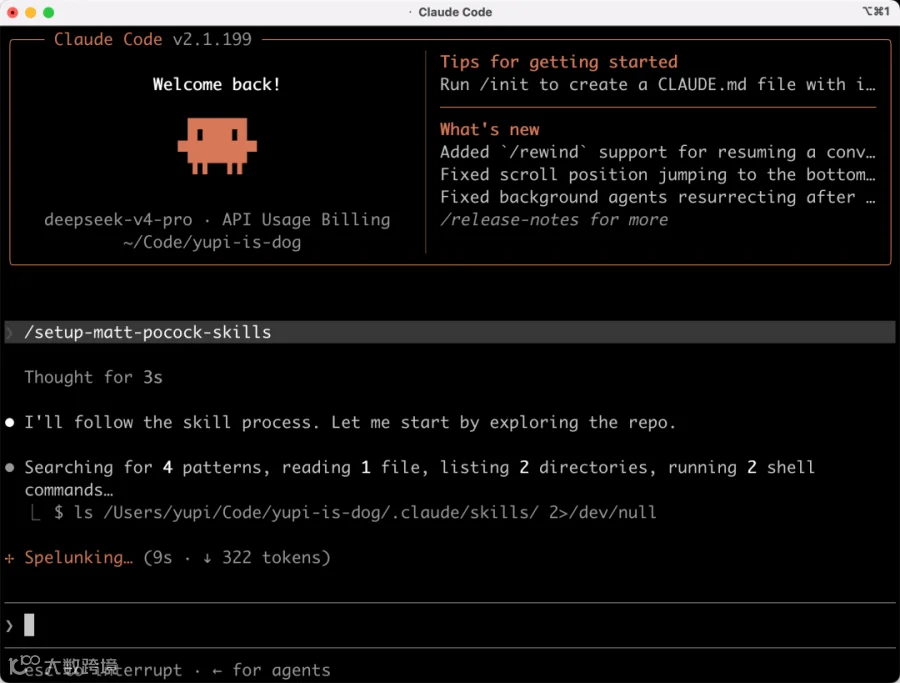Click '/release-notes for more' text
The image size is (900, 683).
554,219
